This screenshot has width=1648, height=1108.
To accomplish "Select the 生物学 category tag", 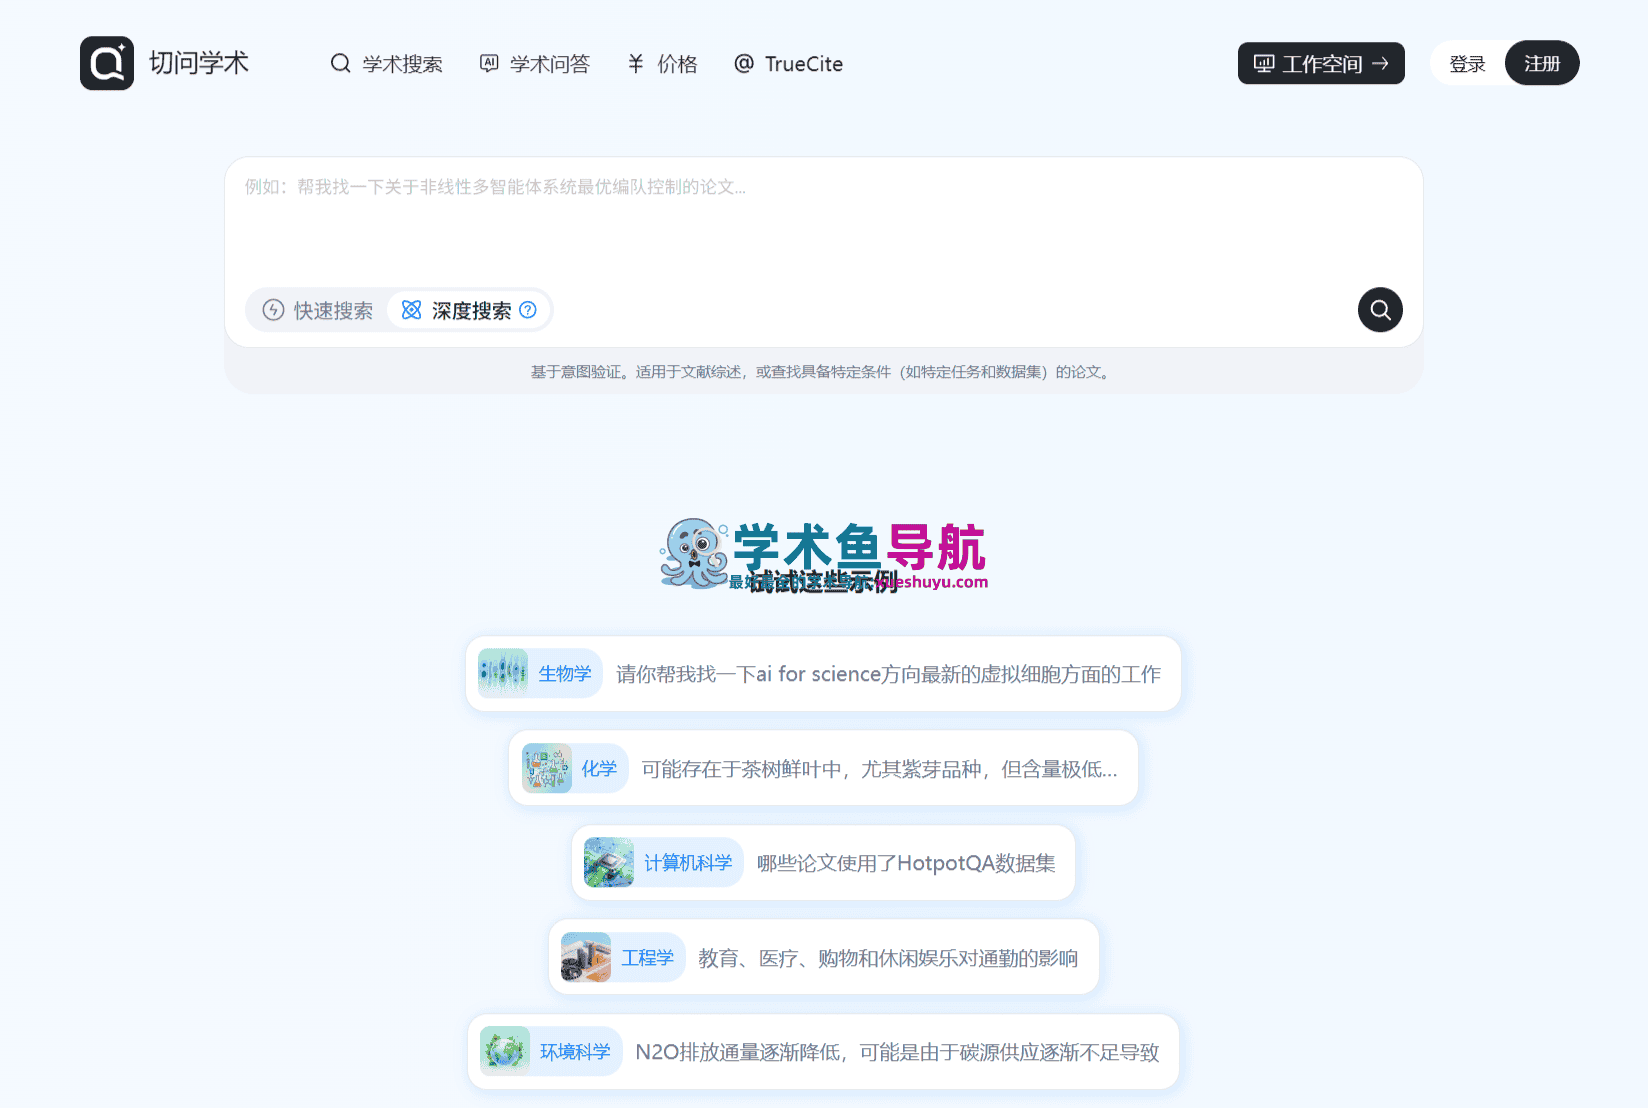I will (x=565, y=674).
